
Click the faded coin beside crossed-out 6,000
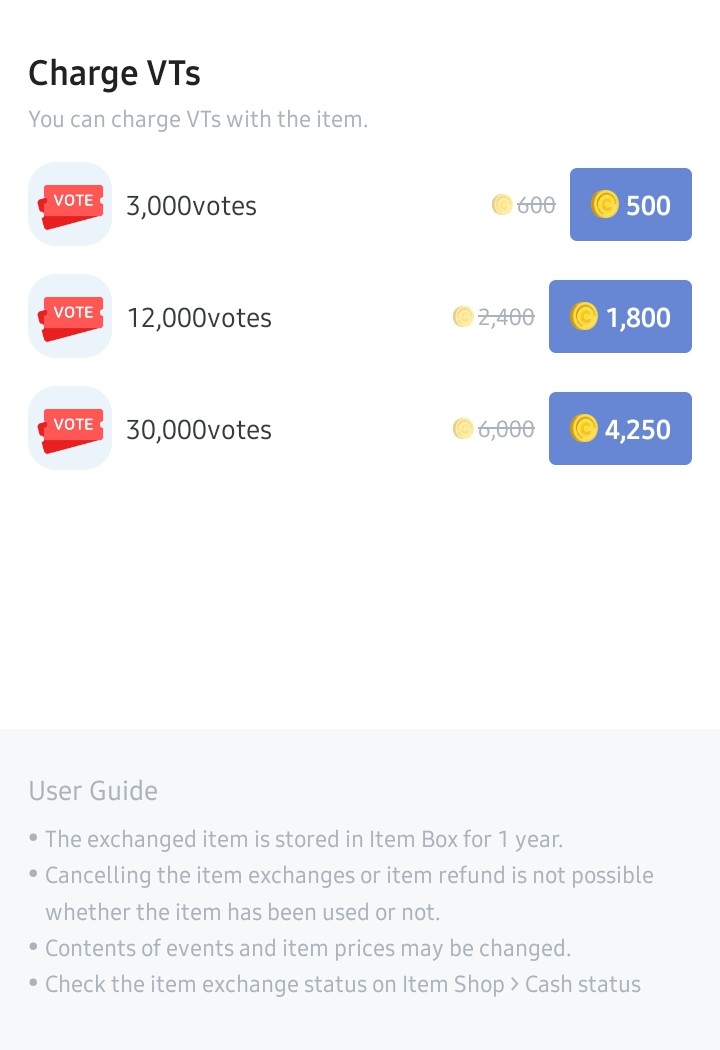pyautogui.click(x=463, y=429)
